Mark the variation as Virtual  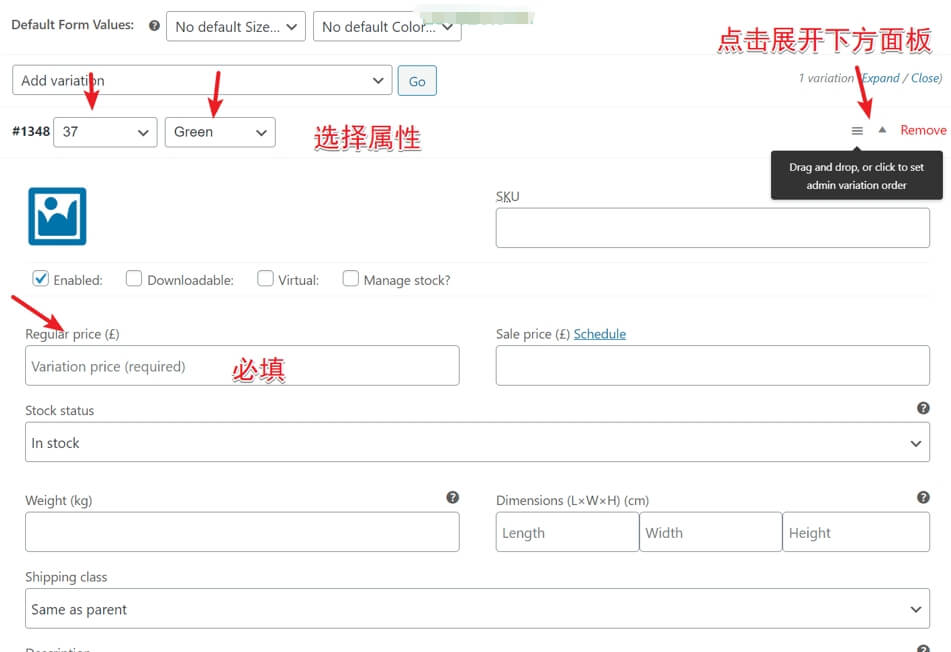coord(265,279)
